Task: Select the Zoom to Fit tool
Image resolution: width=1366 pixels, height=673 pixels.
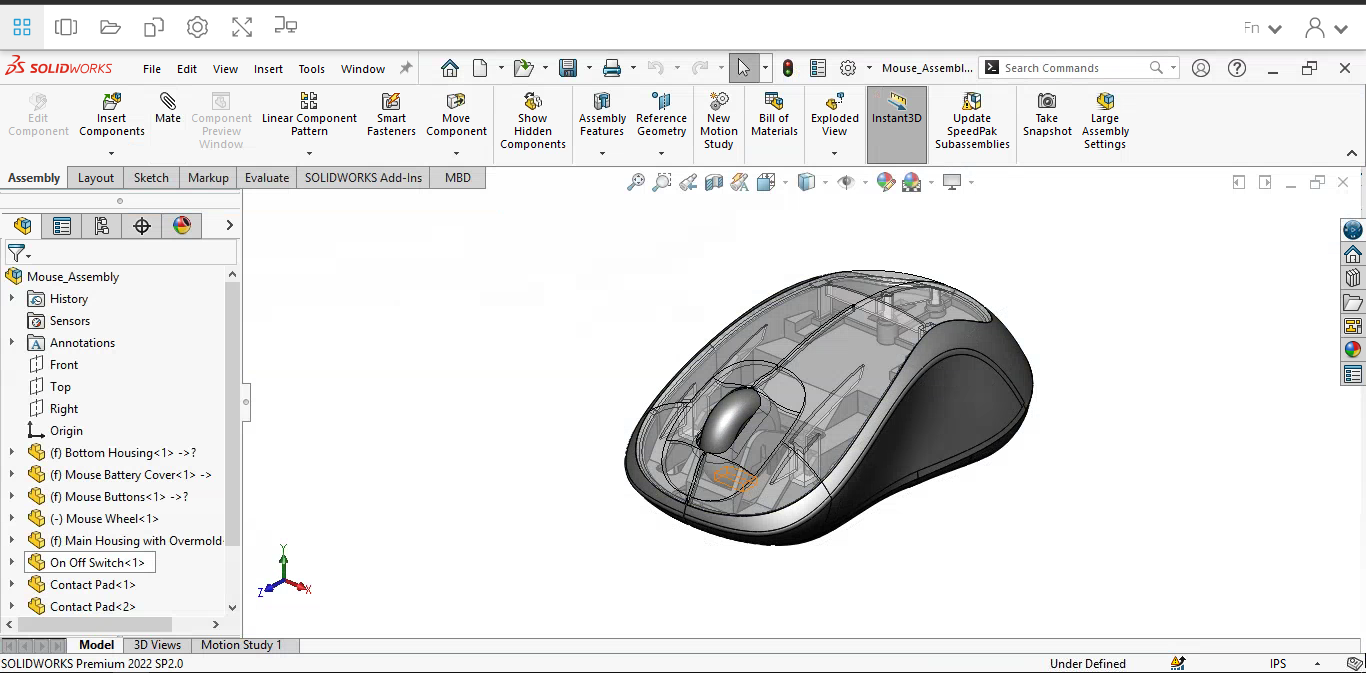Action: point(636,182)
